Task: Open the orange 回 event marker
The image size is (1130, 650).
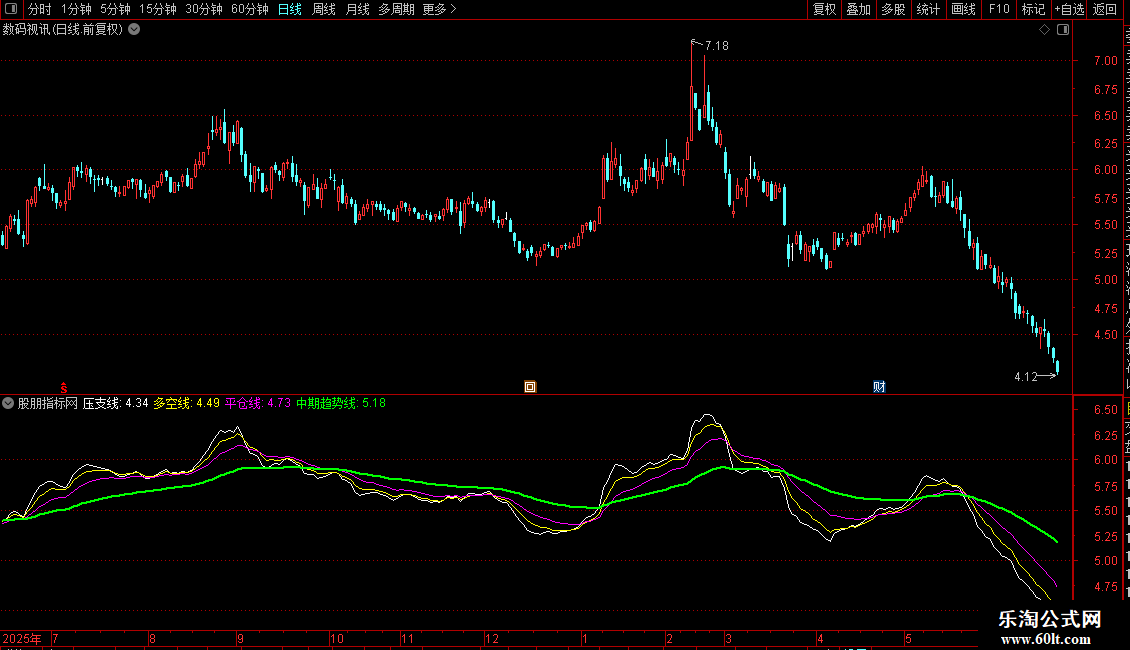Action: point(530,387)
